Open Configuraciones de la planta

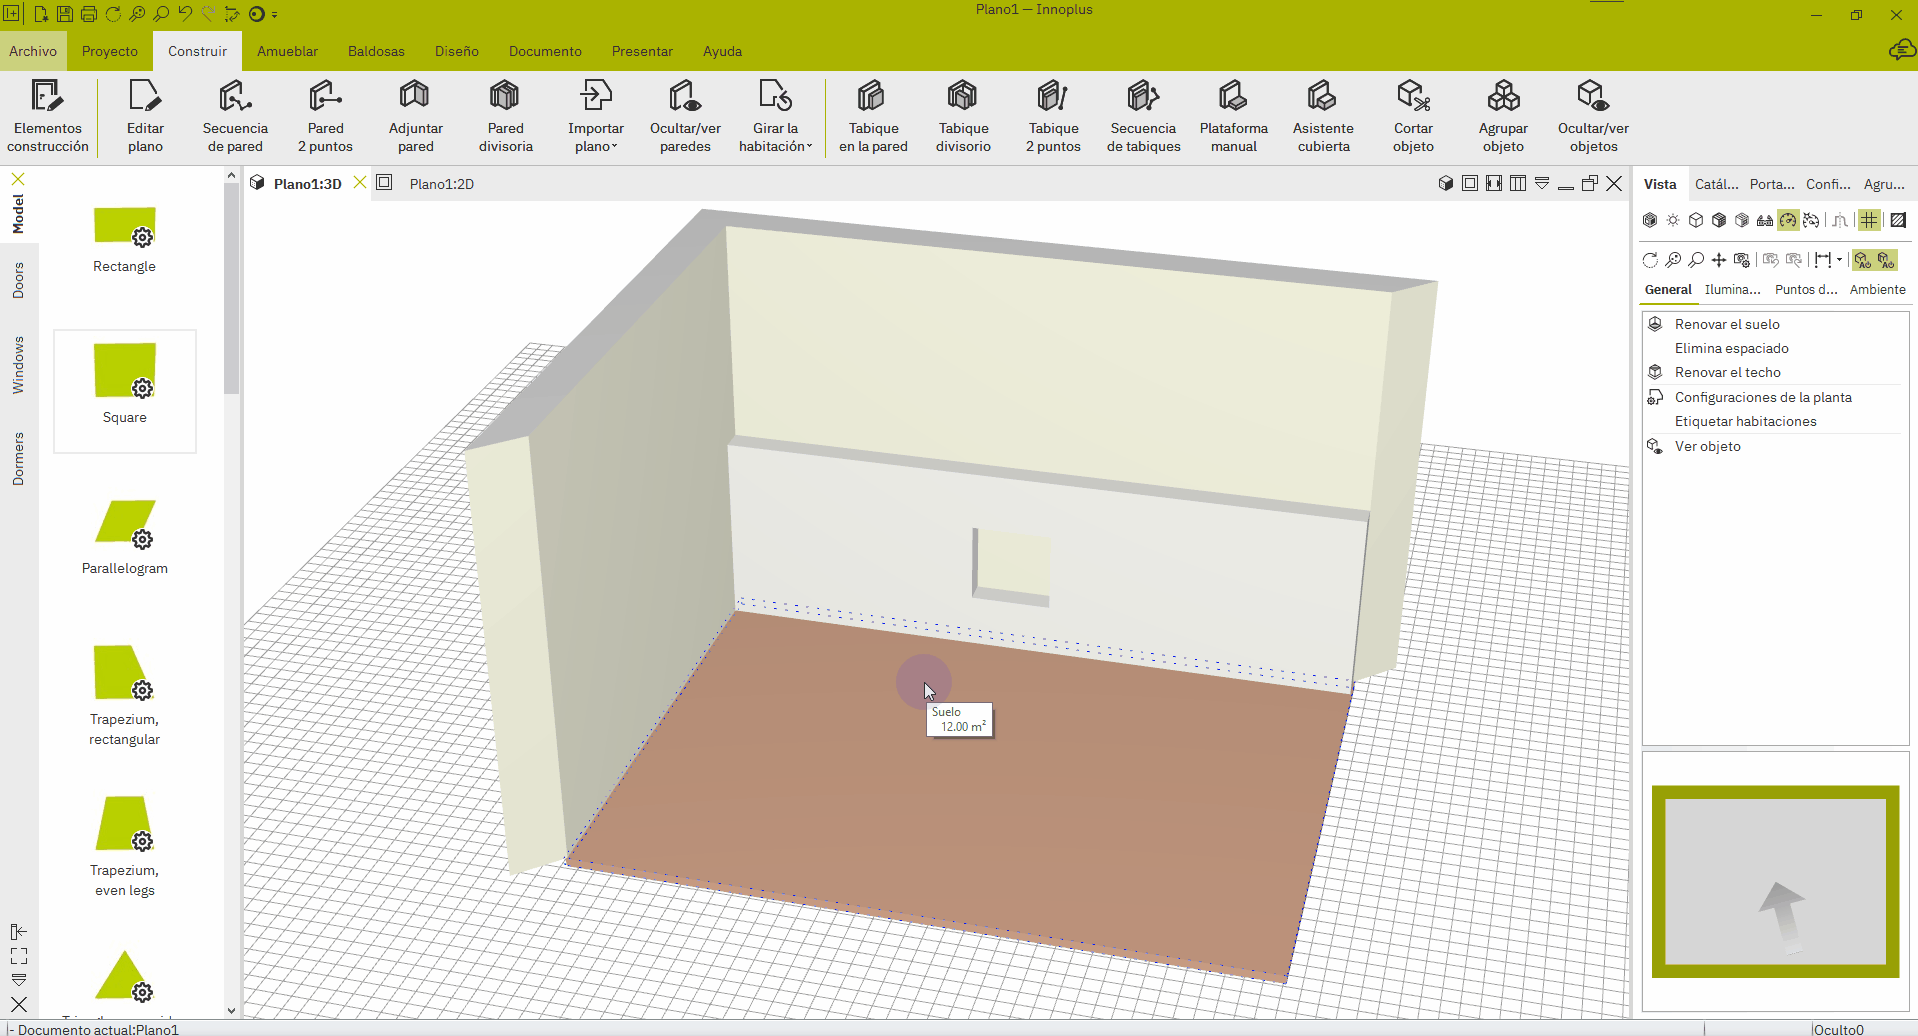click(x=1763, y=397)
